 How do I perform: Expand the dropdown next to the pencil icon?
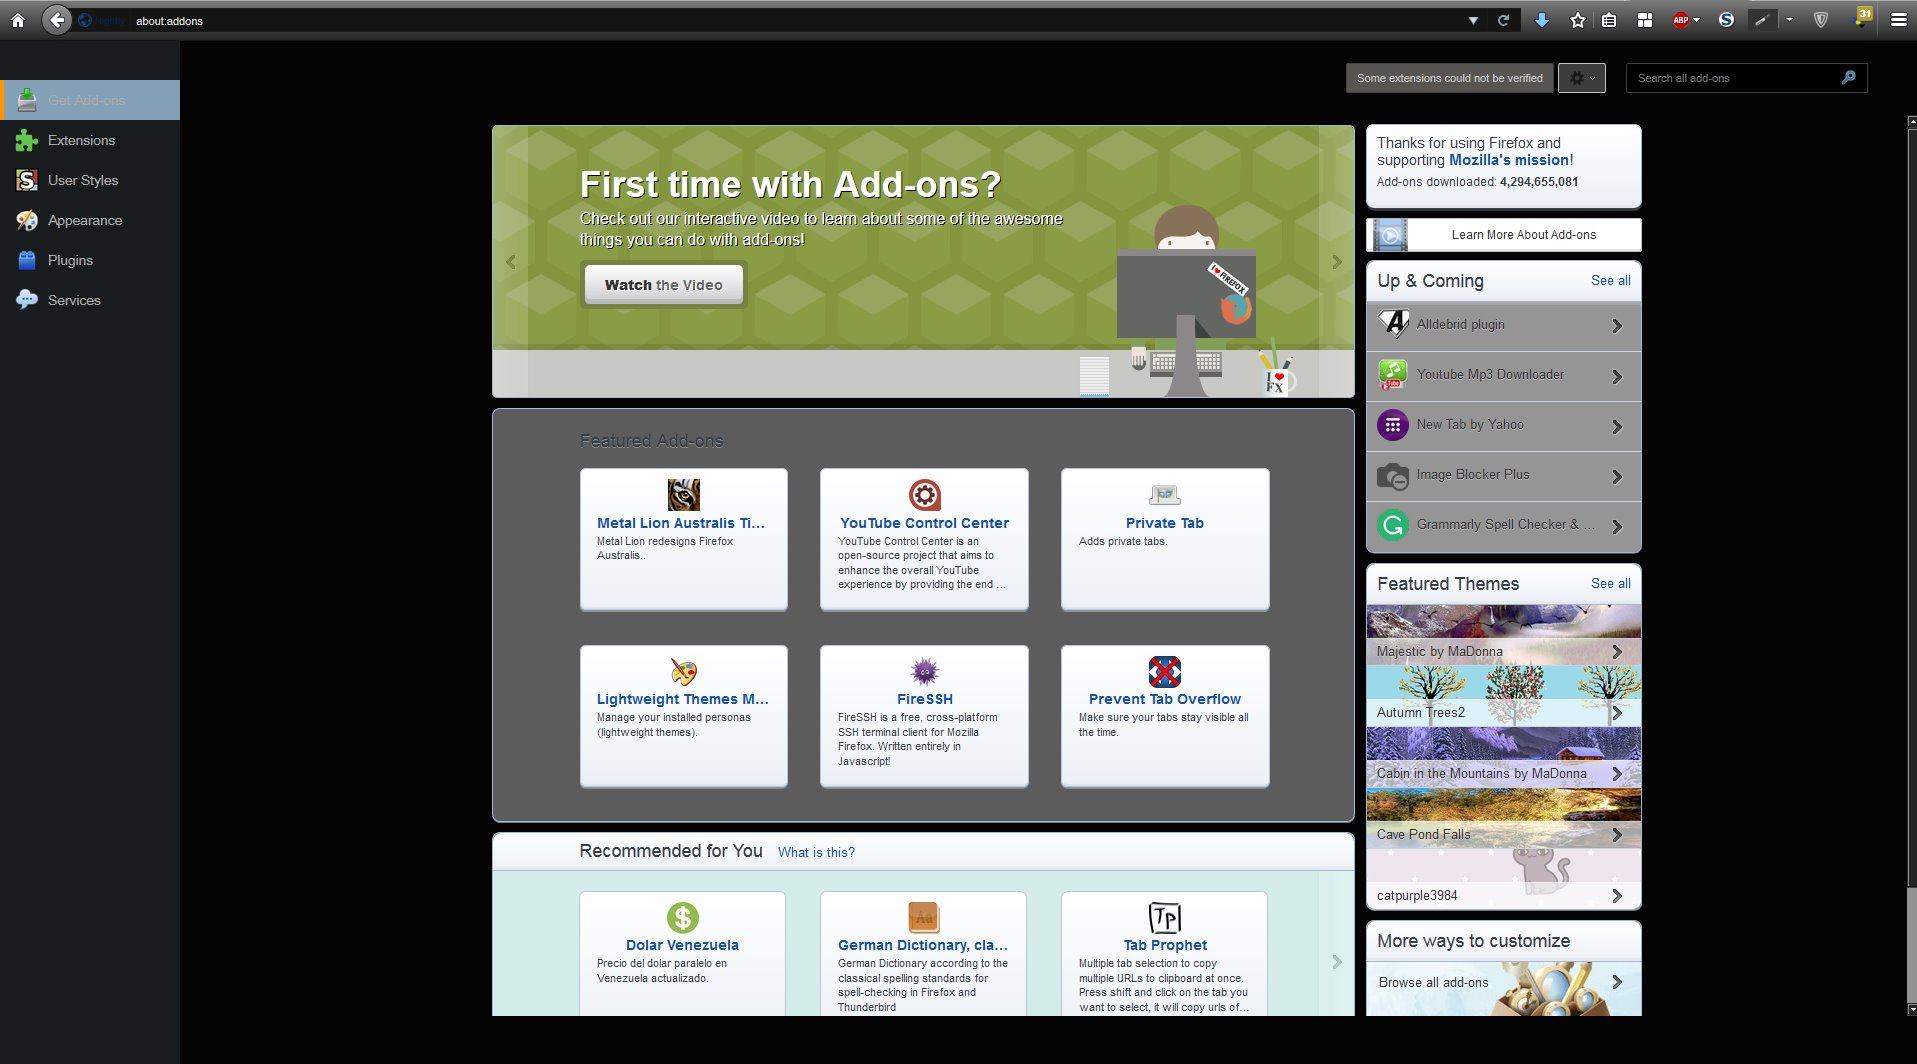pos(1789,20)
